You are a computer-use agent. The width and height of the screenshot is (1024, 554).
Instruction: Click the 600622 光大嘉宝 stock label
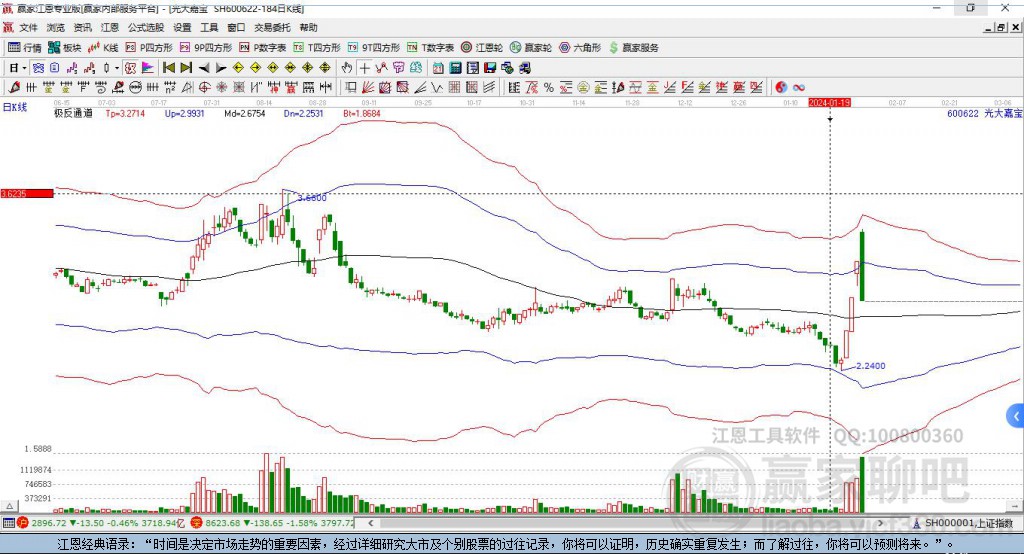pos(985,113)
